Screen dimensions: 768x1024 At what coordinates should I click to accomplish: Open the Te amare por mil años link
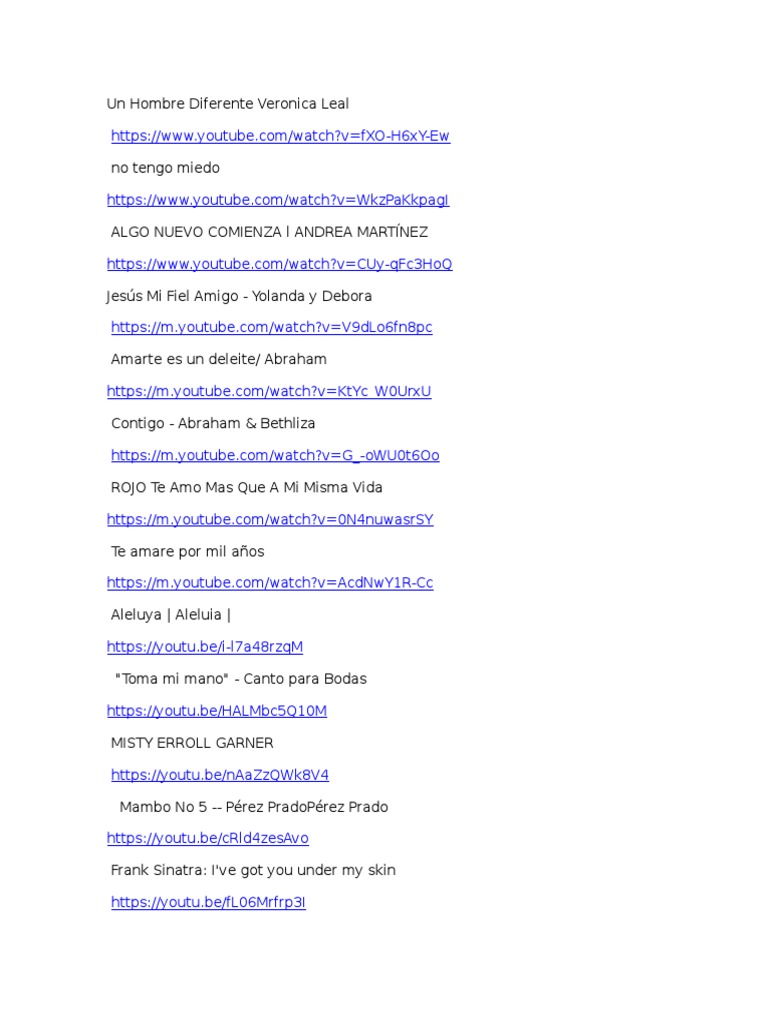point(270,583)
